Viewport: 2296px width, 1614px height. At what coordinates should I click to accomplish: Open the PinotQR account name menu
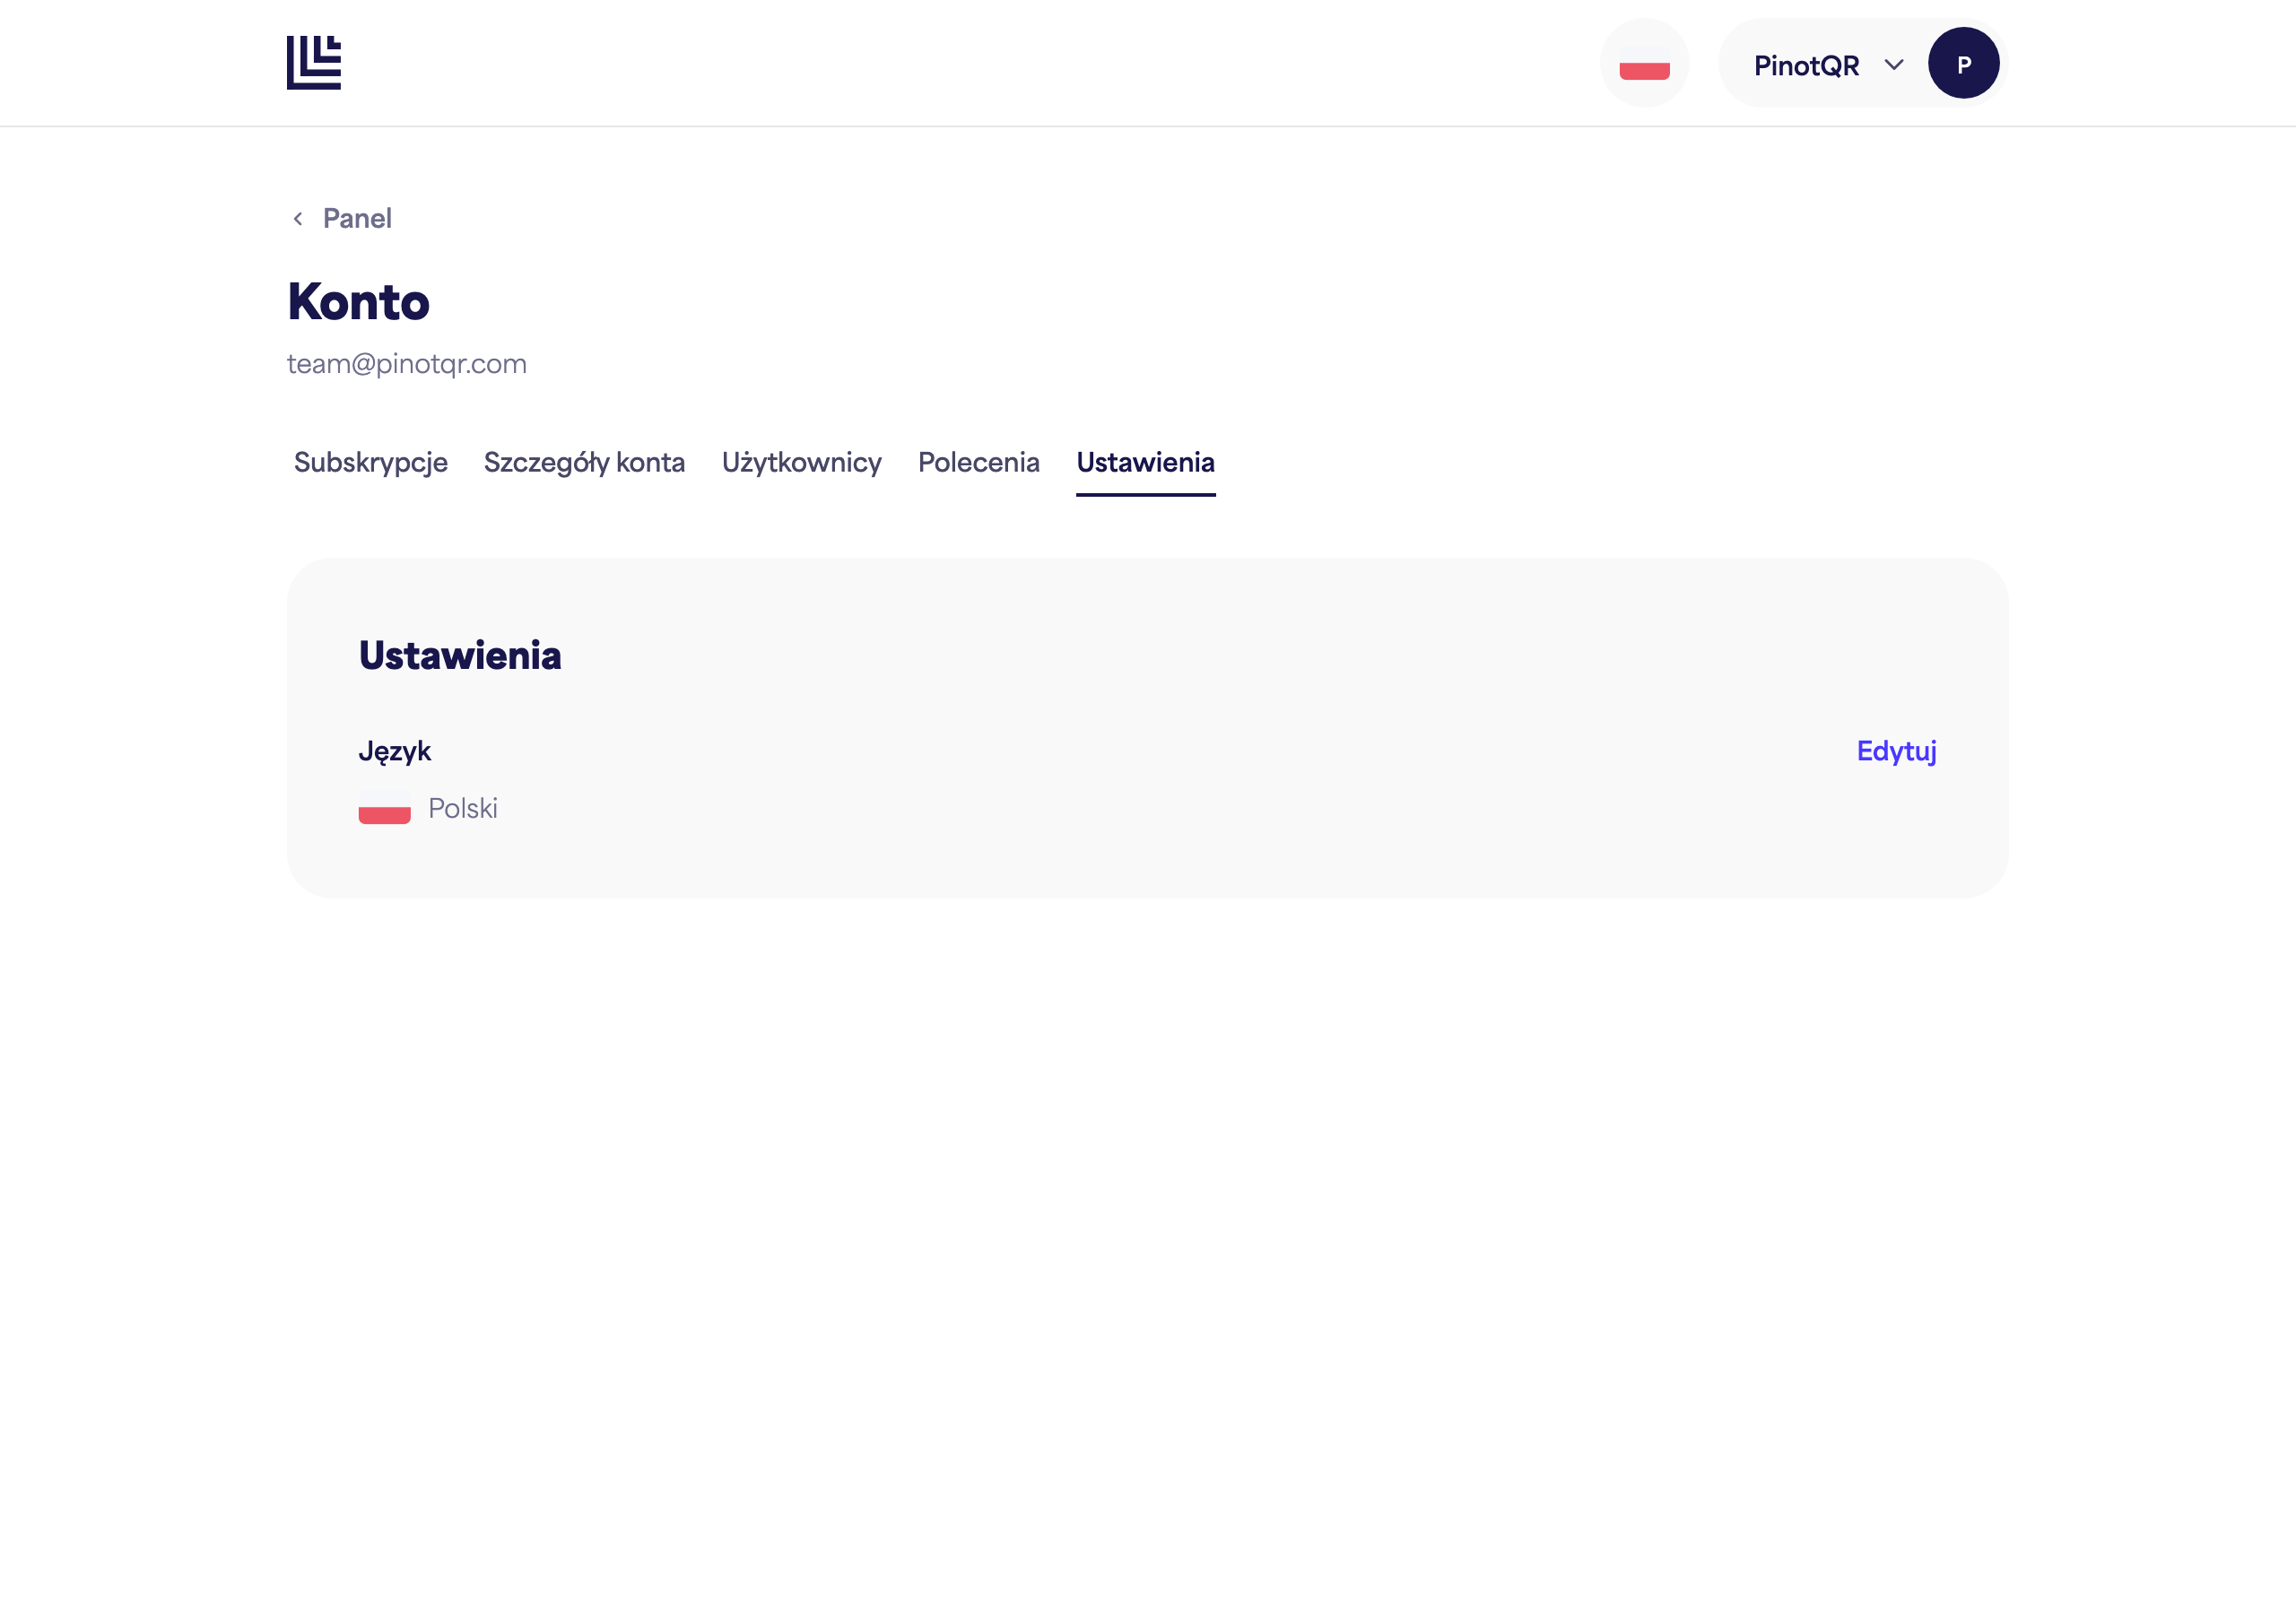[1806, 65]
